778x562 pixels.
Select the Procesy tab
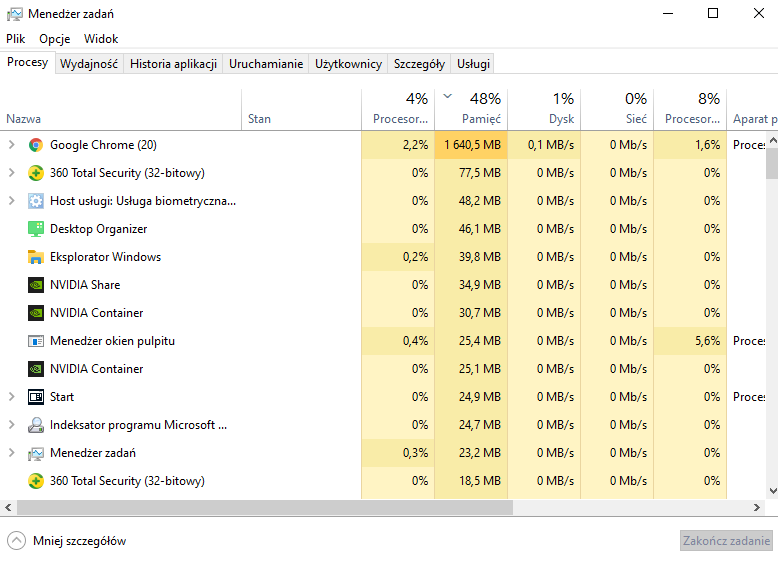click(x=27, y=62)
